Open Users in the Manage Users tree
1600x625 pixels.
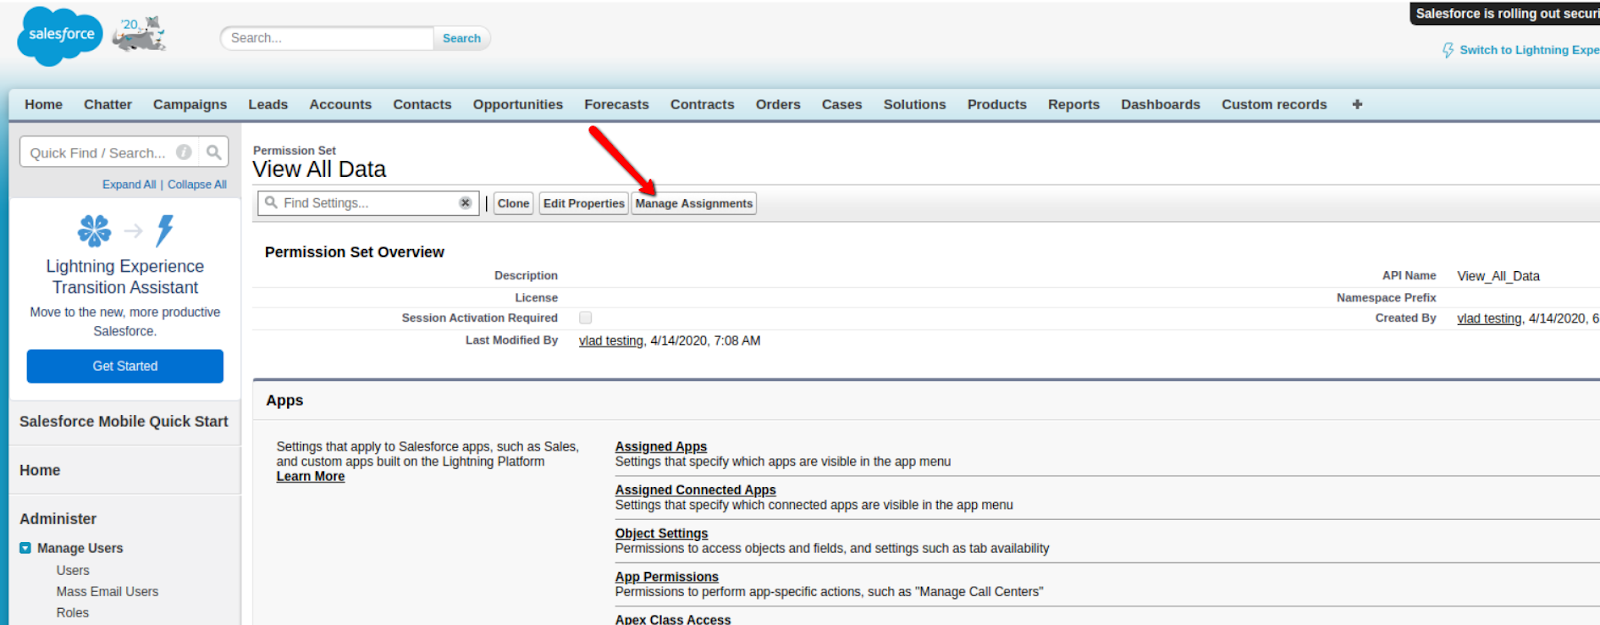tap(73, 570)
